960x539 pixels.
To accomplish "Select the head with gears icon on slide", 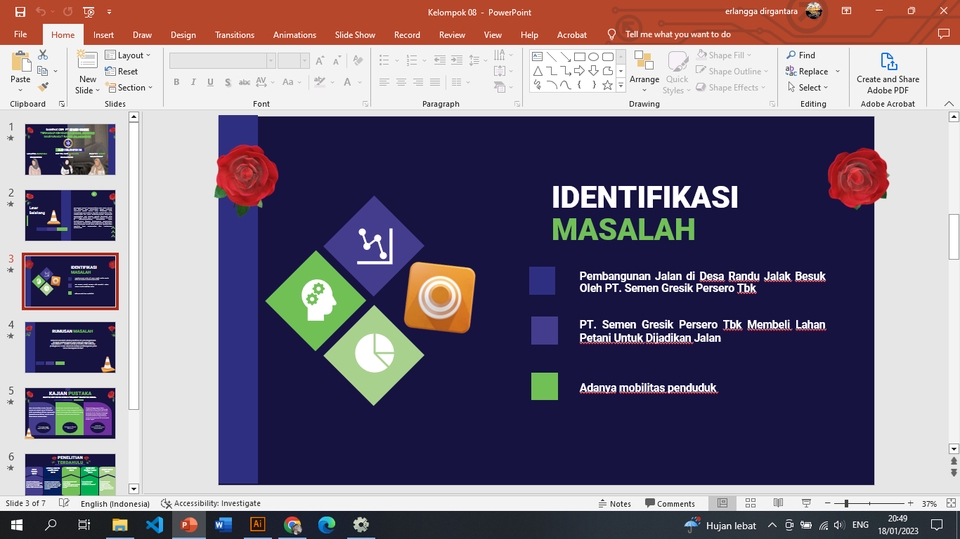I will [316, 301].
